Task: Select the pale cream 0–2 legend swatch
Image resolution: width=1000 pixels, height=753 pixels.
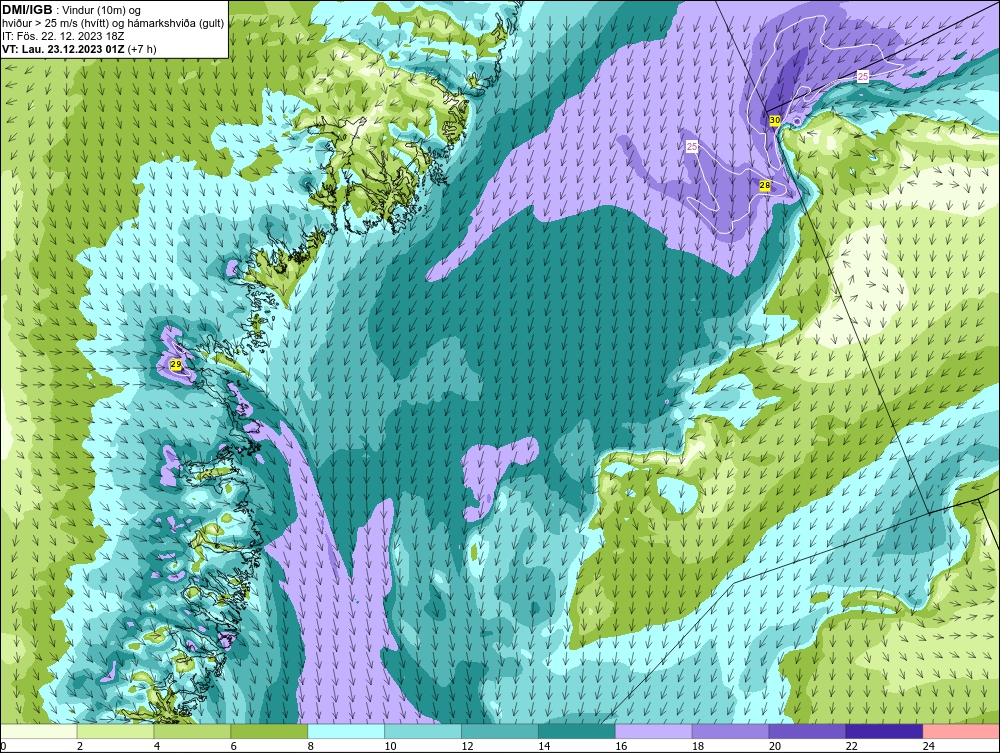Action: (x=38, y=731)
